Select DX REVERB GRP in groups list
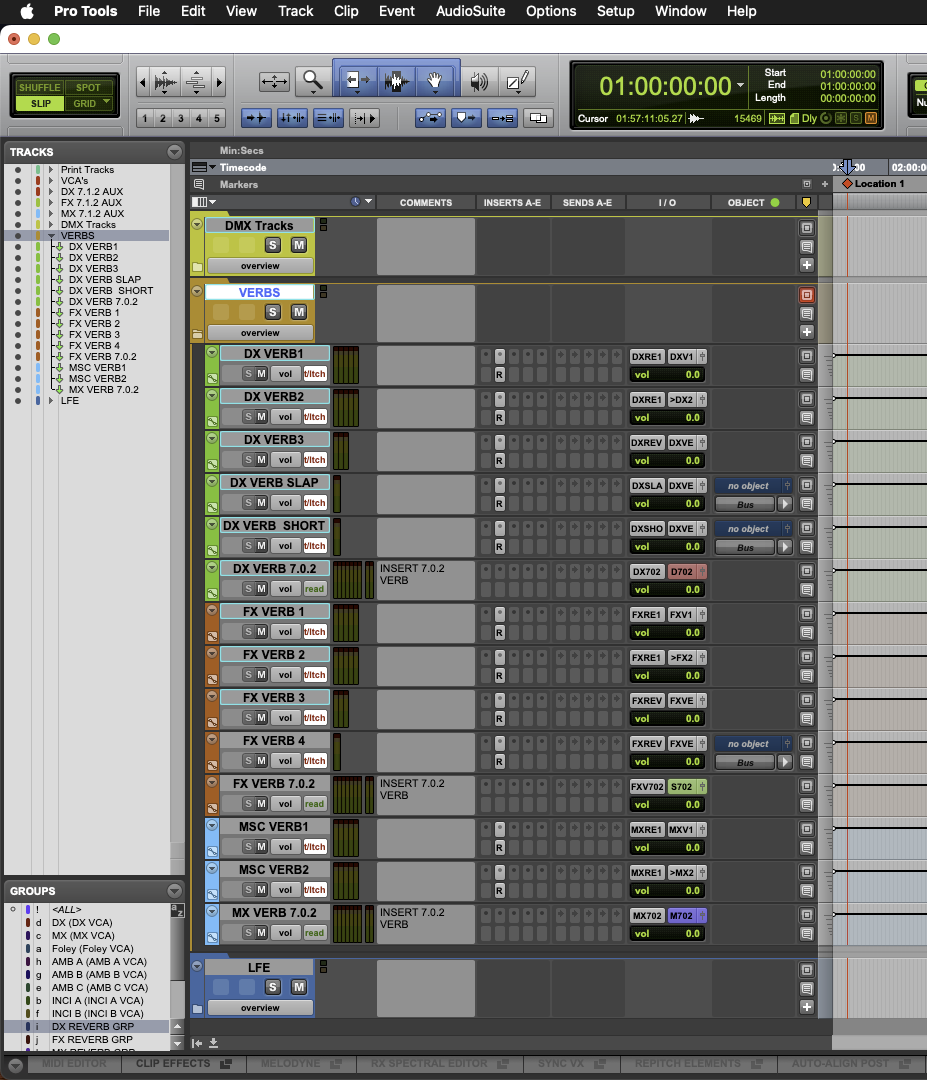Viewport: 927px width, 1080px height. [93, 1026]
